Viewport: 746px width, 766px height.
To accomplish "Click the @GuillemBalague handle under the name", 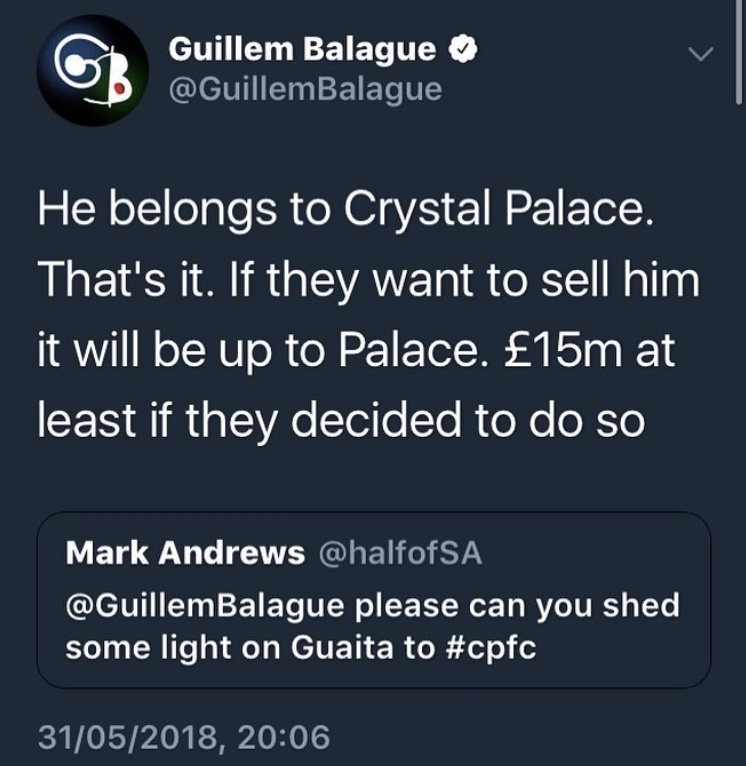I will 305,89.
